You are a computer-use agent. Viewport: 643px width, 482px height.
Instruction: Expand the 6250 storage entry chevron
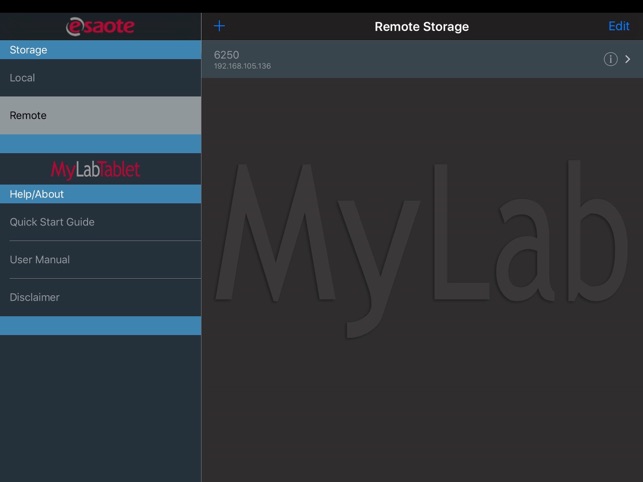coord(628,59)
